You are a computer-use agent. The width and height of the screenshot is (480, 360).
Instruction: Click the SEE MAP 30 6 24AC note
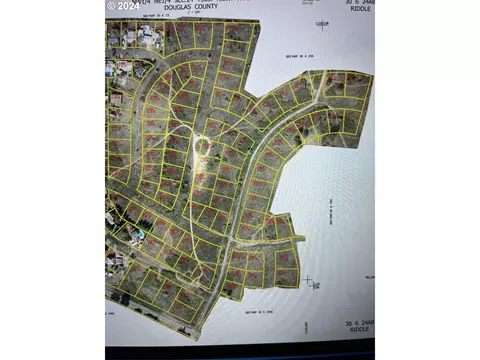pos(259,312)
